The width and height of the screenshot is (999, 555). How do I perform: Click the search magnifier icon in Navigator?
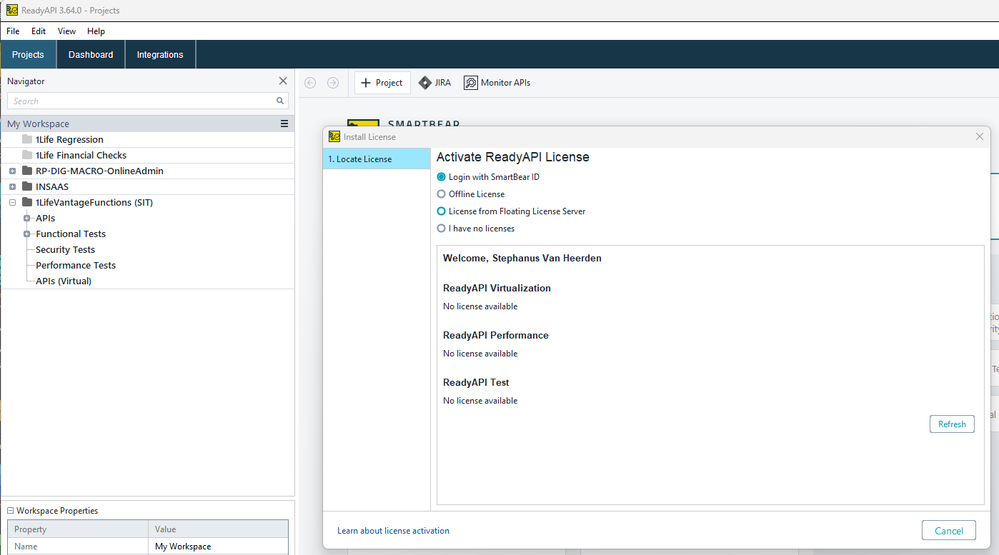(280, 101)
